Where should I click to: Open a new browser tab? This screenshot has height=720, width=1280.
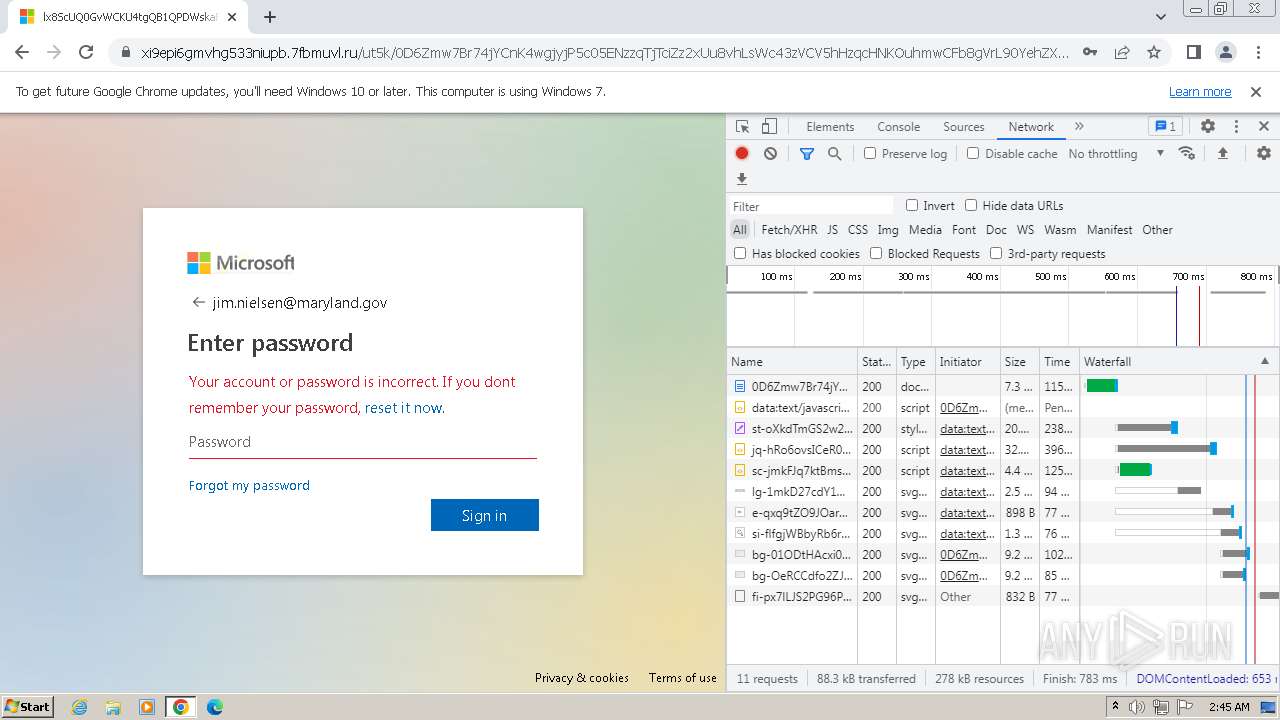point(270,17)
